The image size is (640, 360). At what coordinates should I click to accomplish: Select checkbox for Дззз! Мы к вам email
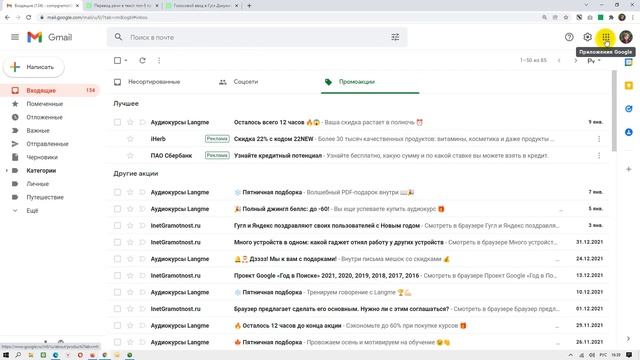pos(118,259)
